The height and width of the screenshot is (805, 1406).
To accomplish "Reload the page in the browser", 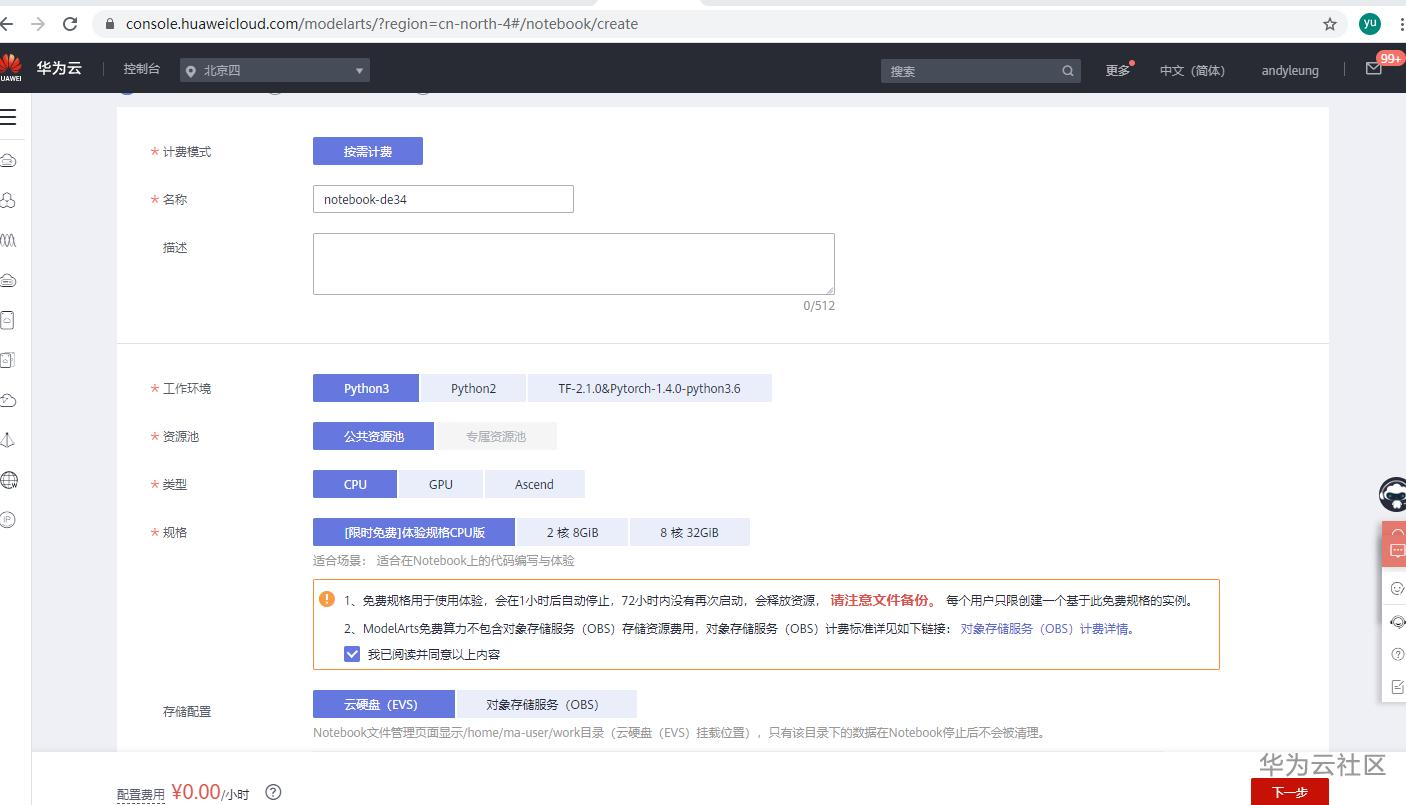I will pyautogui.click(x=70, y=24).
